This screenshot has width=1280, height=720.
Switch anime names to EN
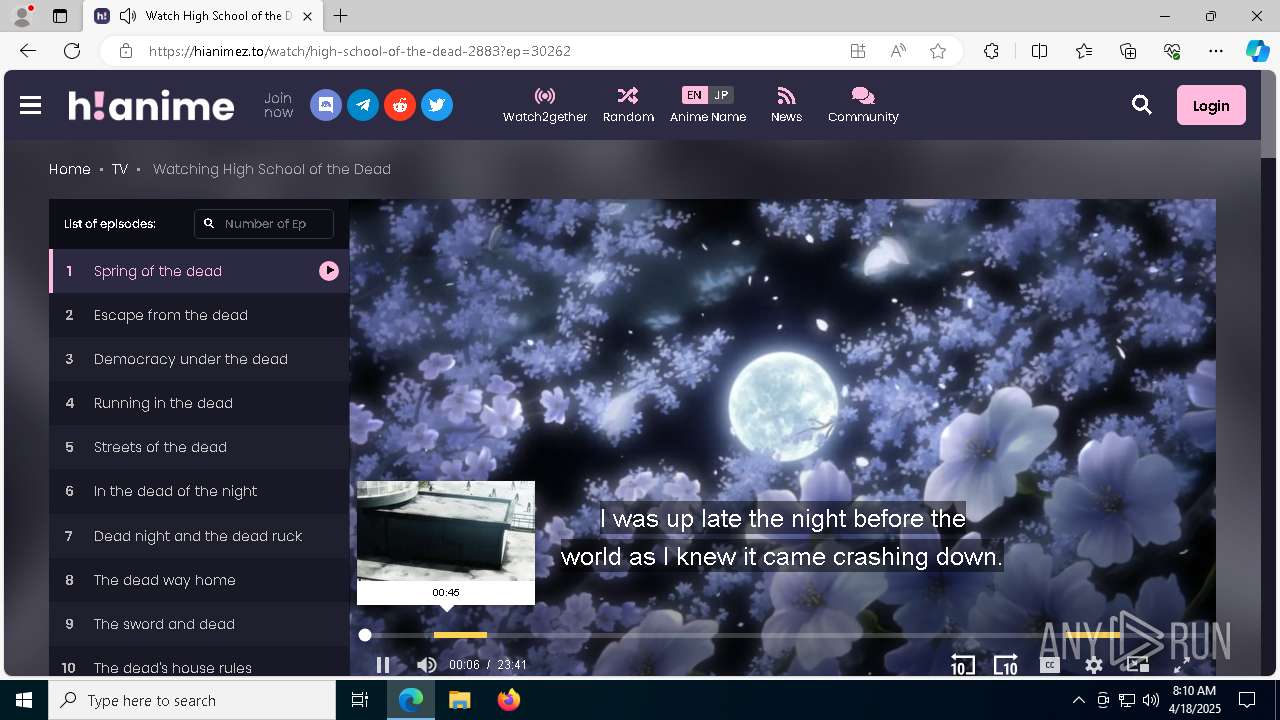694,95
